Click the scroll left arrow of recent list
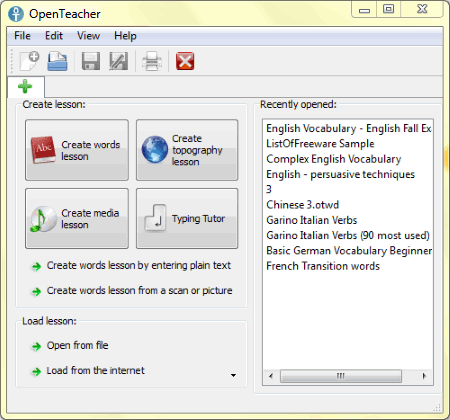This screenshot has height=420, width=450. 271,376
